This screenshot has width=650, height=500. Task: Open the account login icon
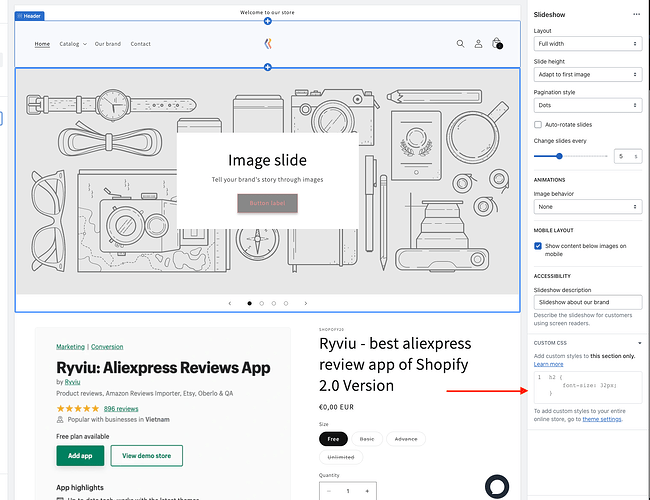pyautogui.click(x=478, y=44)
